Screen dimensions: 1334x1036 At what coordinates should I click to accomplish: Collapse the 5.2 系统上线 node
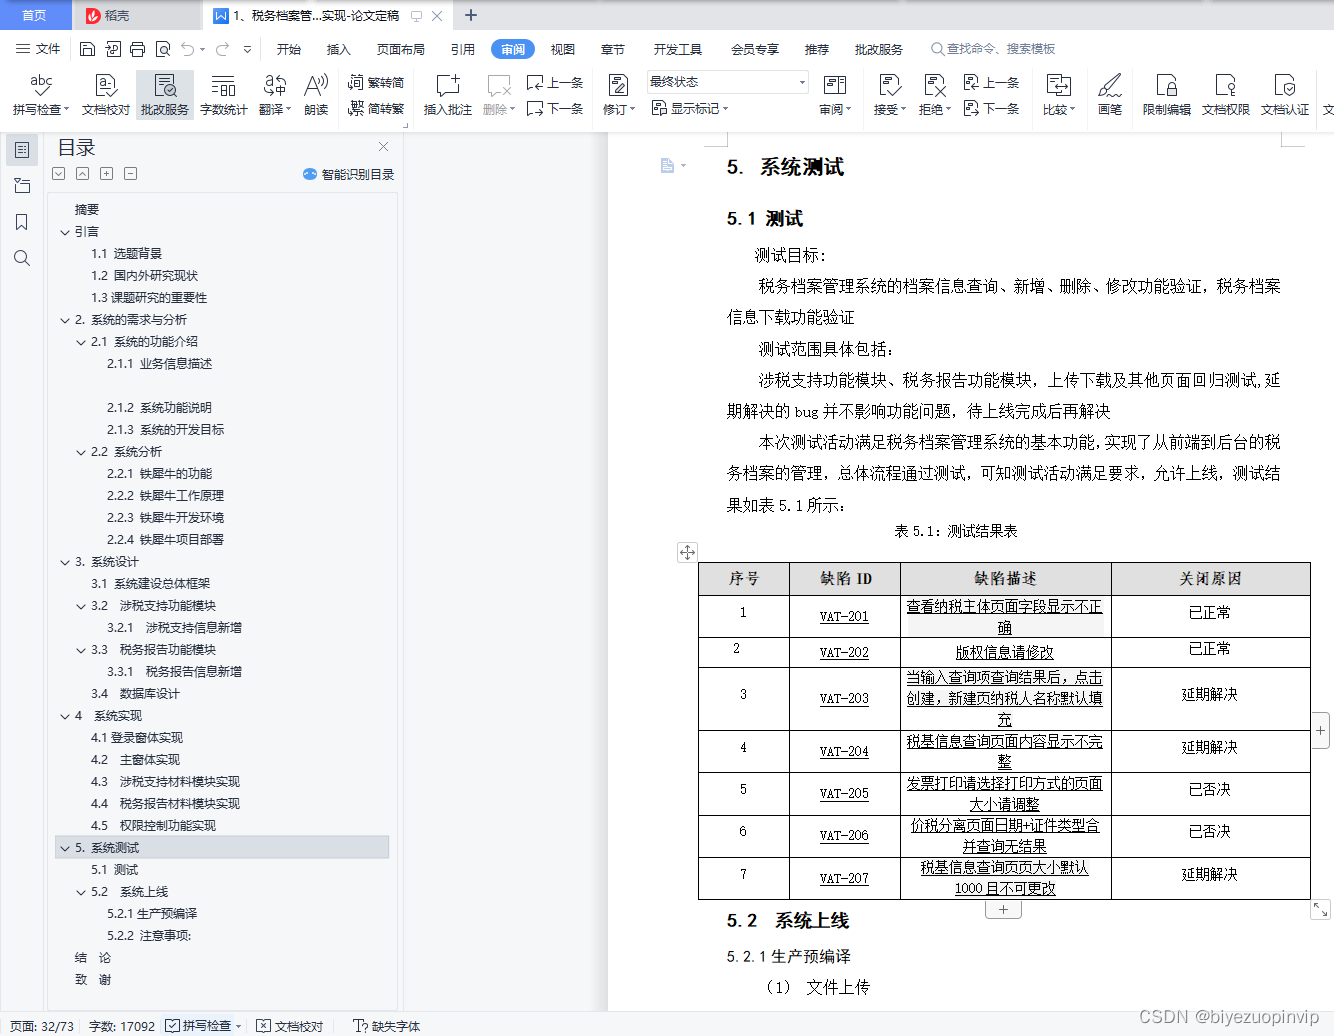click(x=81, y=892)
